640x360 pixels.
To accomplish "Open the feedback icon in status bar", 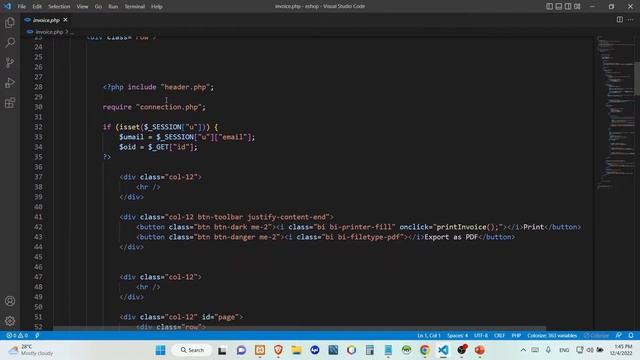I will (619, 335).
